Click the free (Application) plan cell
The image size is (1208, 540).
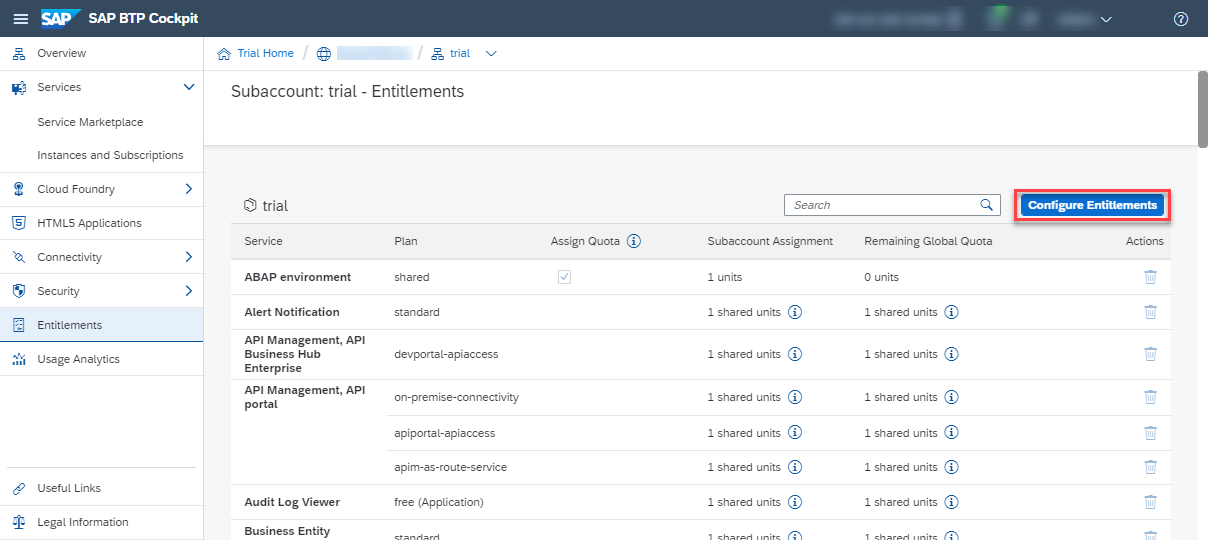click(439, 502)
